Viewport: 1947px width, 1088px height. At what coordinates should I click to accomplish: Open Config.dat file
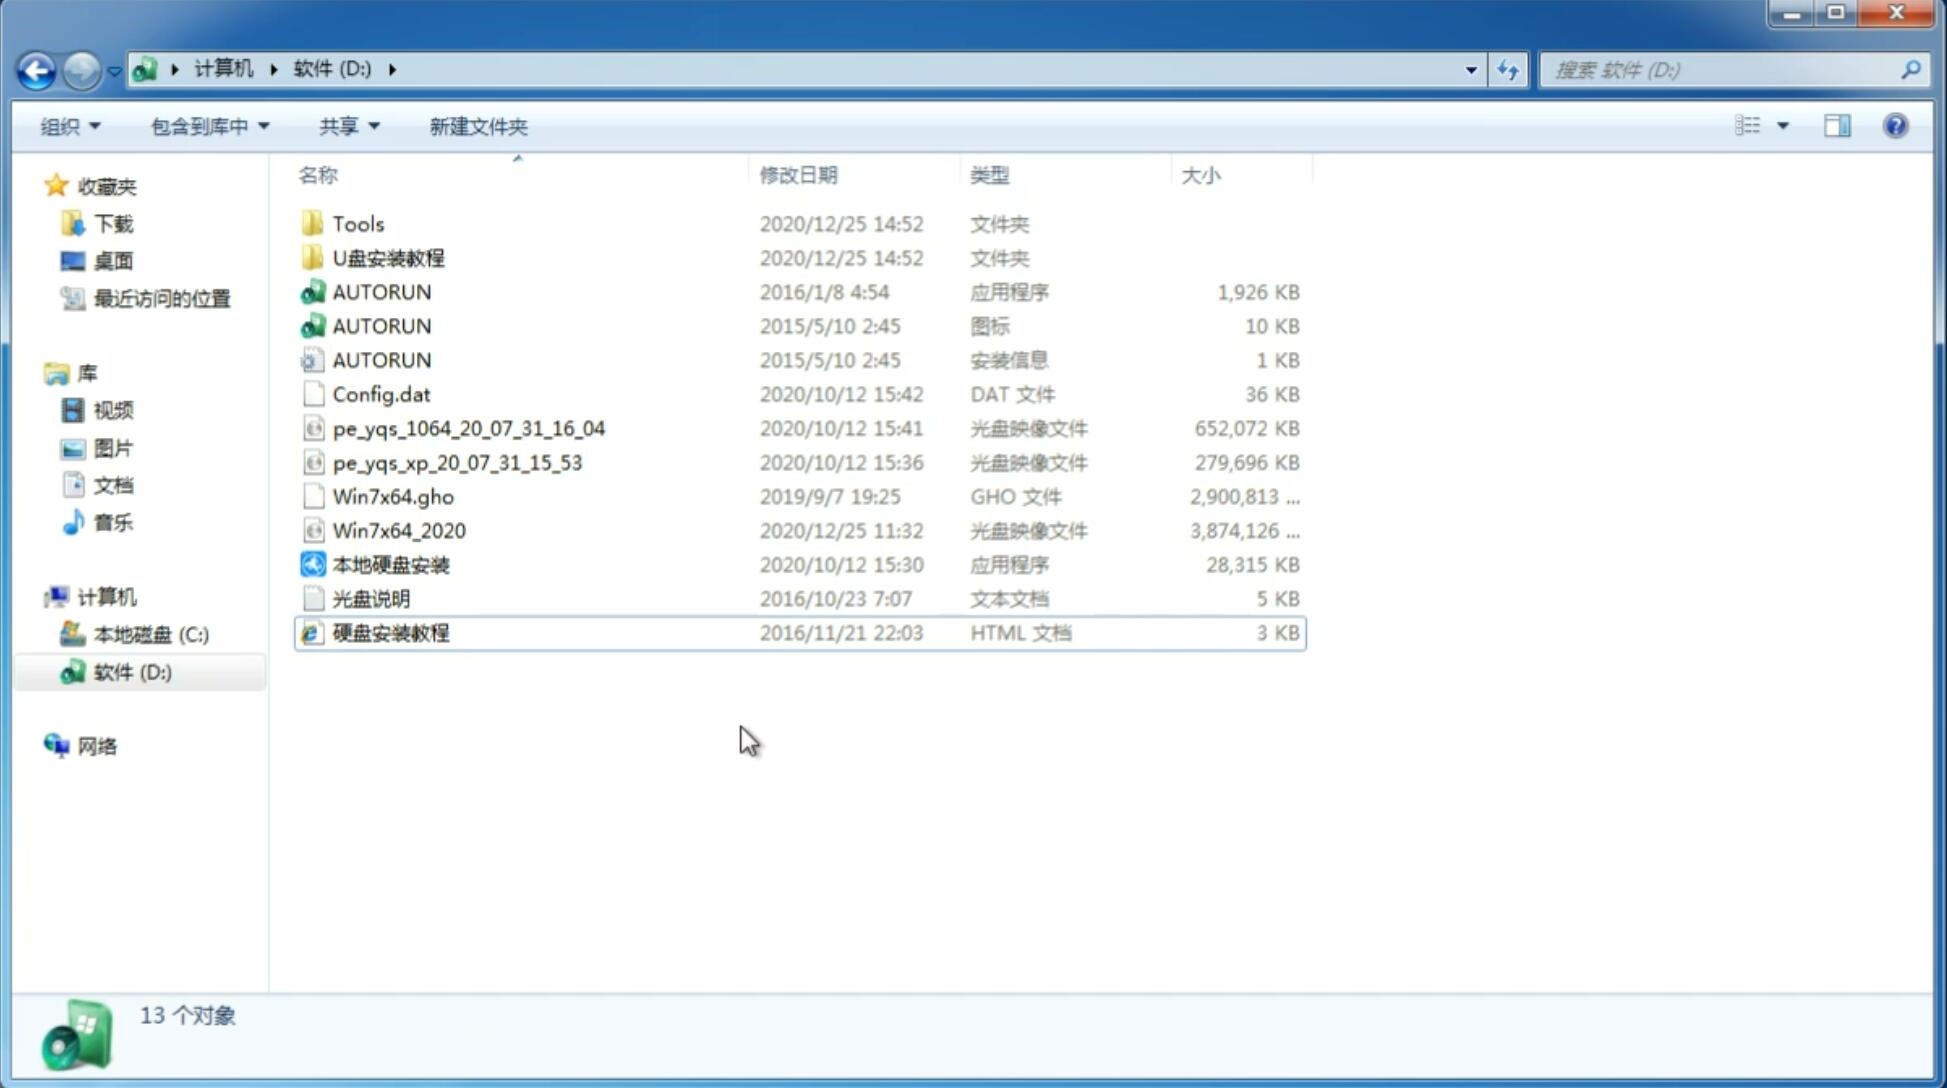382,393
